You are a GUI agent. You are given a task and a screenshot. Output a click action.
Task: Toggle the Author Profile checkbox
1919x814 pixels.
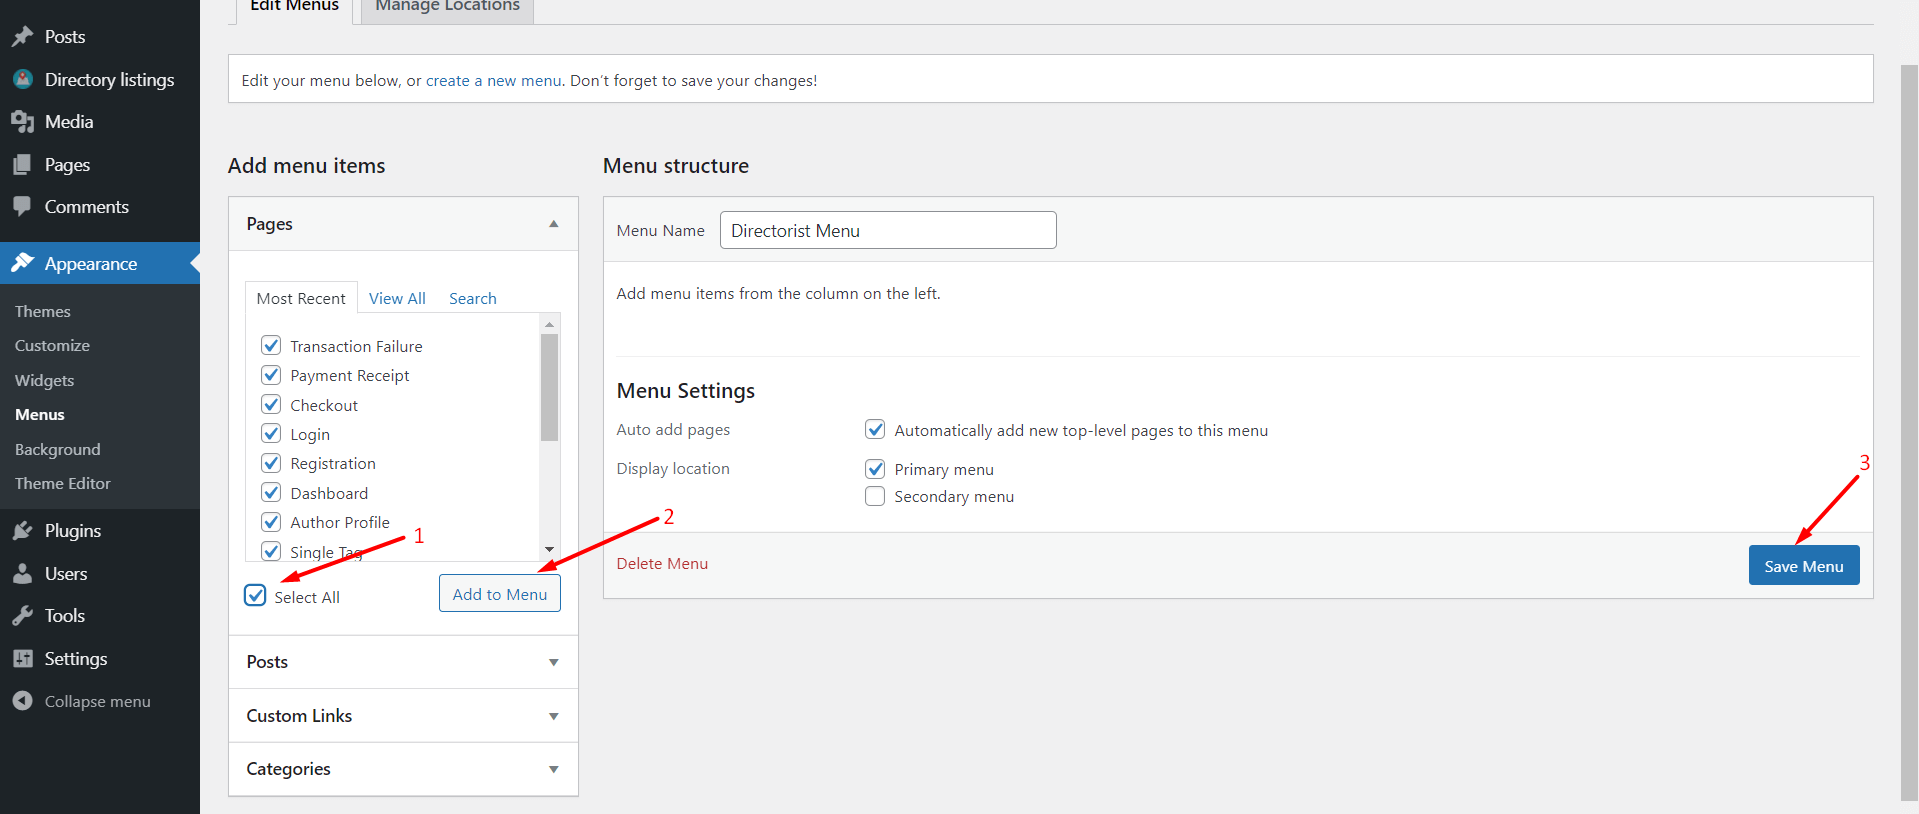(x=271, y=522)
